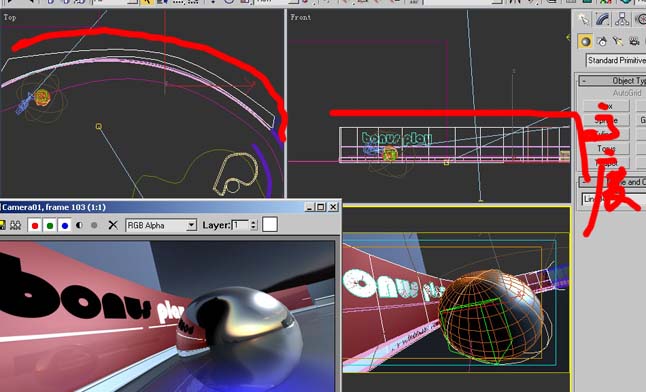The width and height of the screenshot is (646, 392).
Task: Click the Layer spinner arrows
Action: pyautogui.click(x=254, y=225)
